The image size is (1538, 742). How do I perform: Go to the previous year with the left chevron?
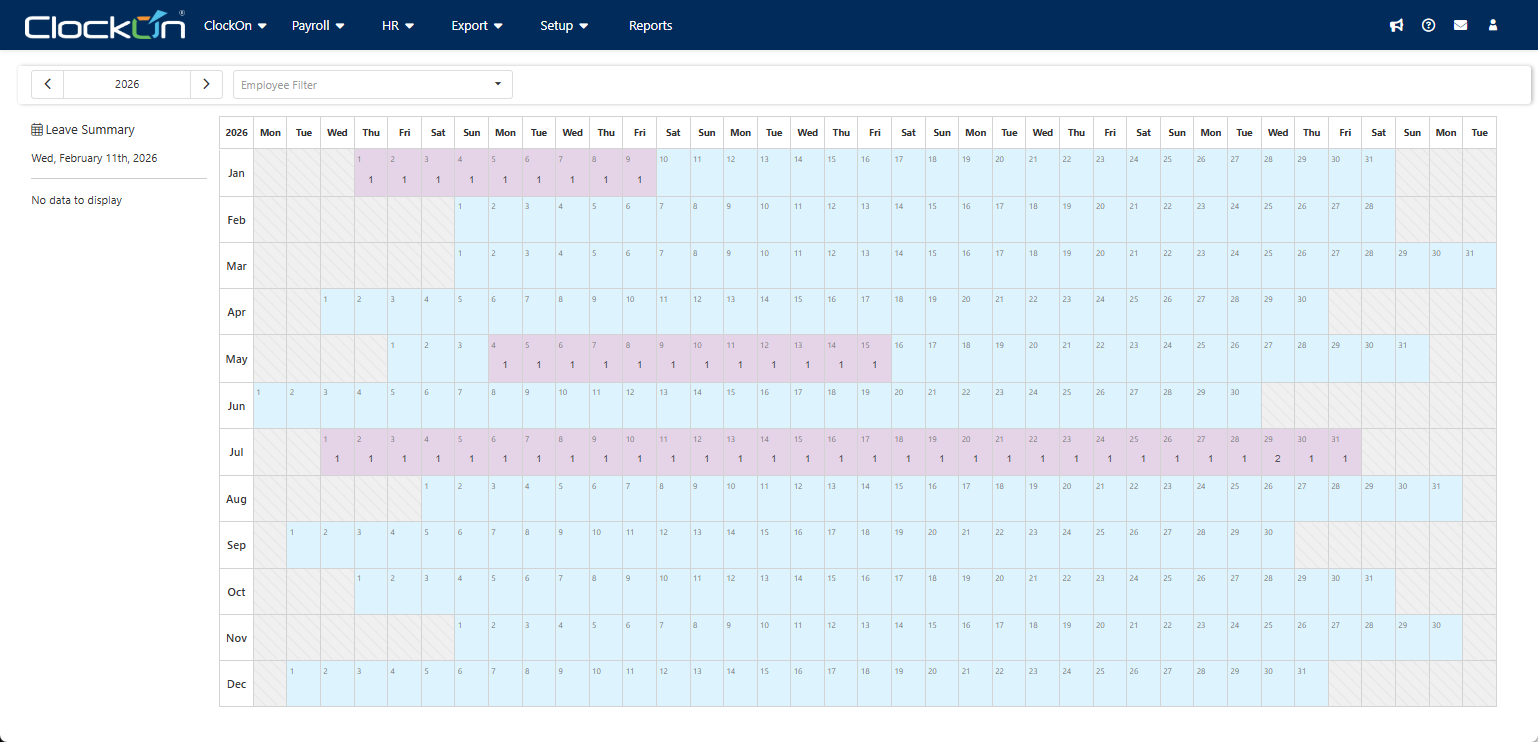48,84
